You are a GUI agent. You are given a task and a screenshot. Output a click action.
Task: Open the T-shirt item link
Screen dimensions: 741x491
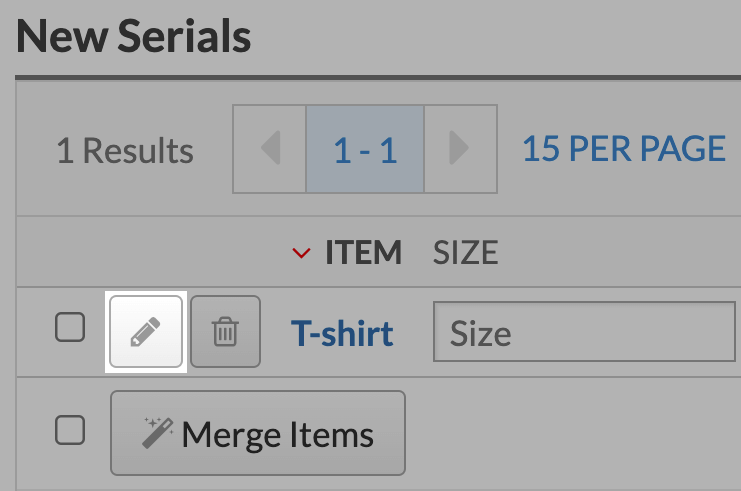342,333
